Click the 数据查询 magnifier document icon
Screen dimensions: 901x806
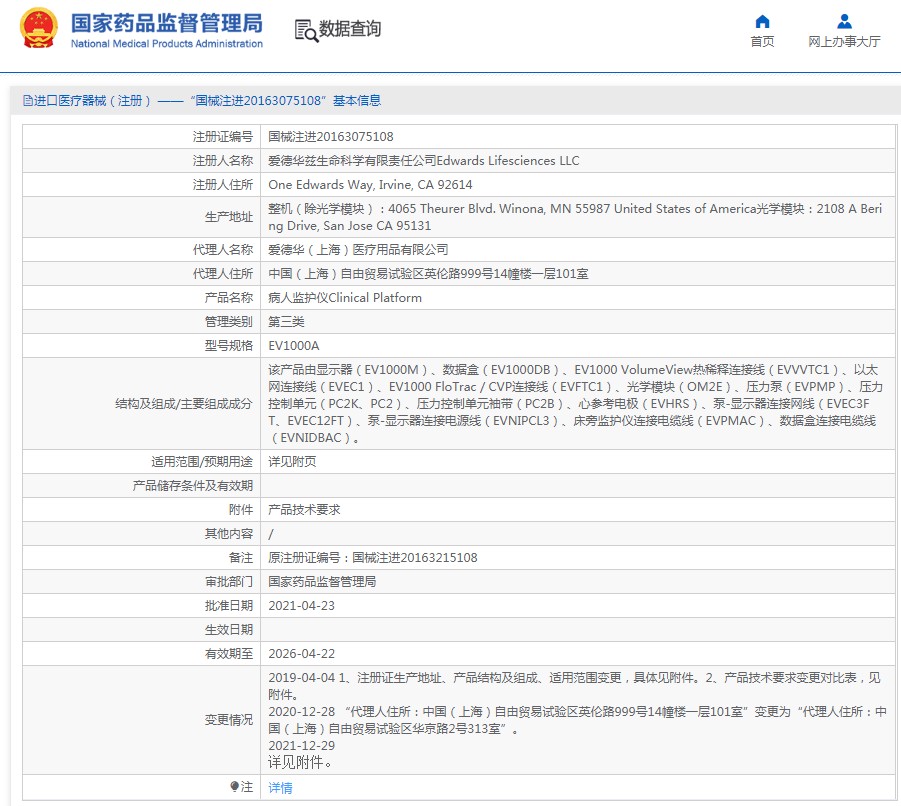[306, 30]
